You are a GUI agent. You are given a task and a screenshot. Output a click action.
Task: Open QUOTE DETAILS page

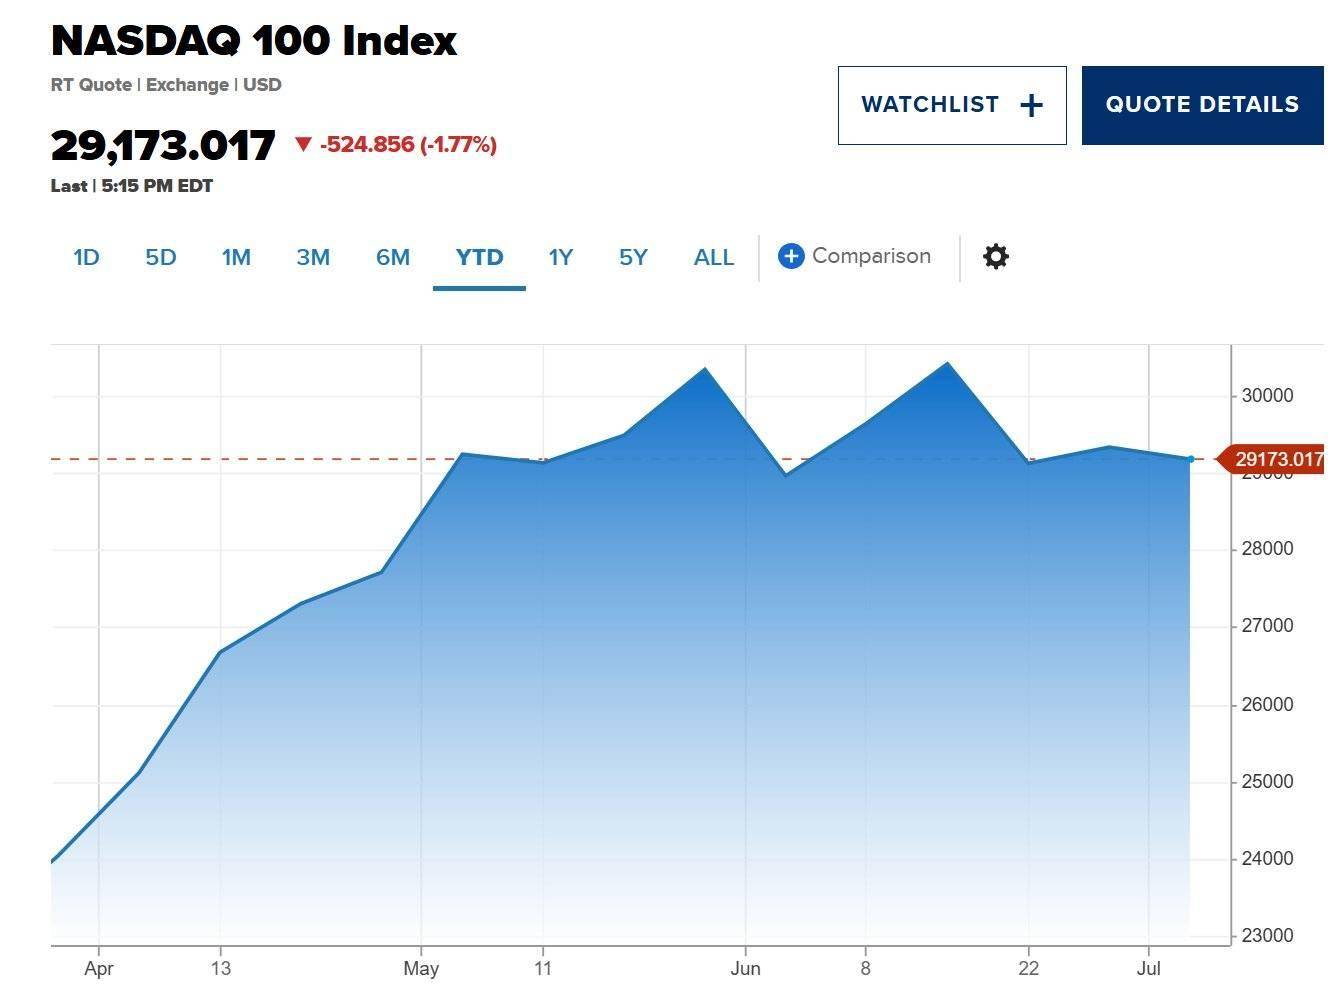(1202, 105)
